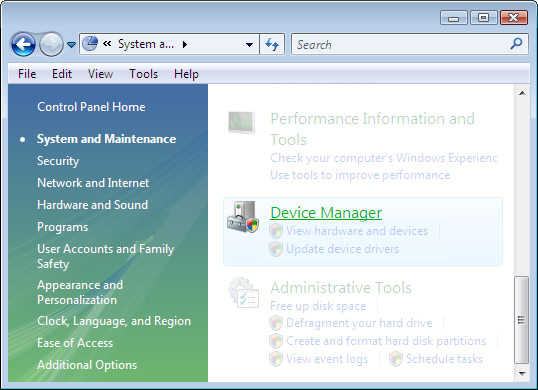The height and width of the screenshot is (390, 538).
Task: Click the scrollbar up arrow
Action: click(x=522, y=93)
